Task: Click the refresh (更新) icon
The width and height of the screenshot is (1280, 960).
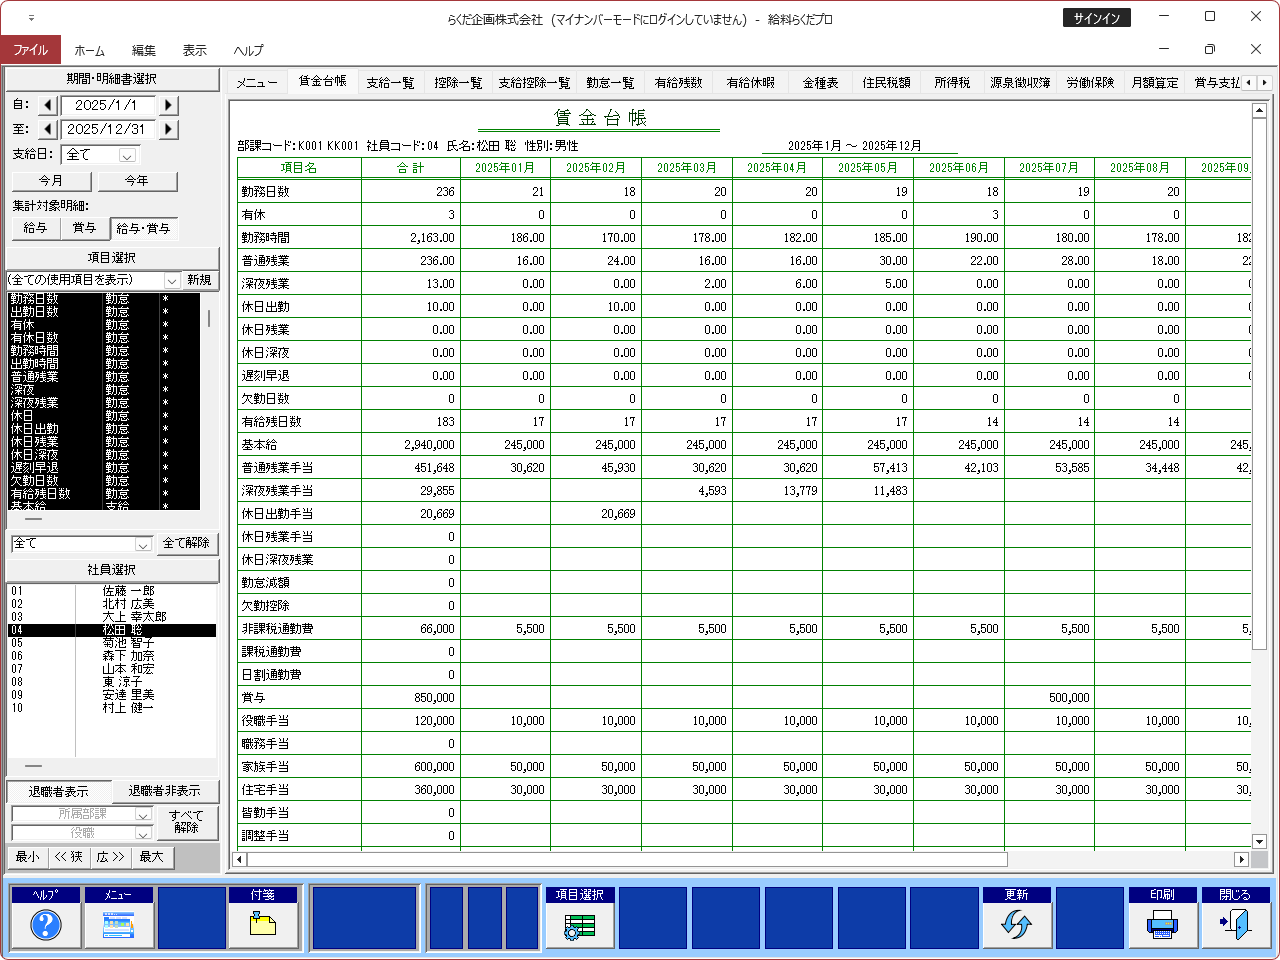Action: point(1016,925)
